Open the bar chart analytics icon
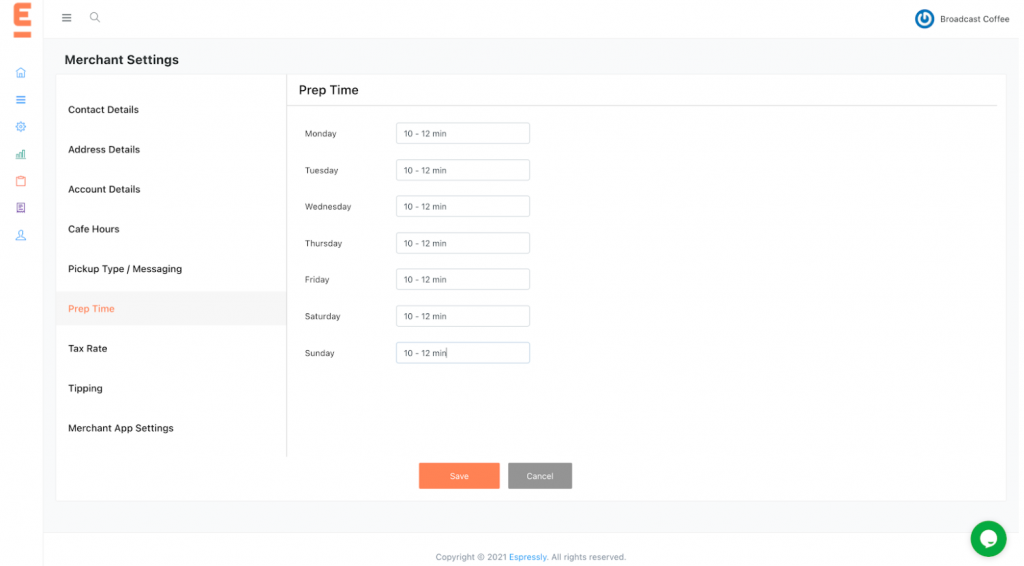1024x566 pixels. tap(21, 154)
